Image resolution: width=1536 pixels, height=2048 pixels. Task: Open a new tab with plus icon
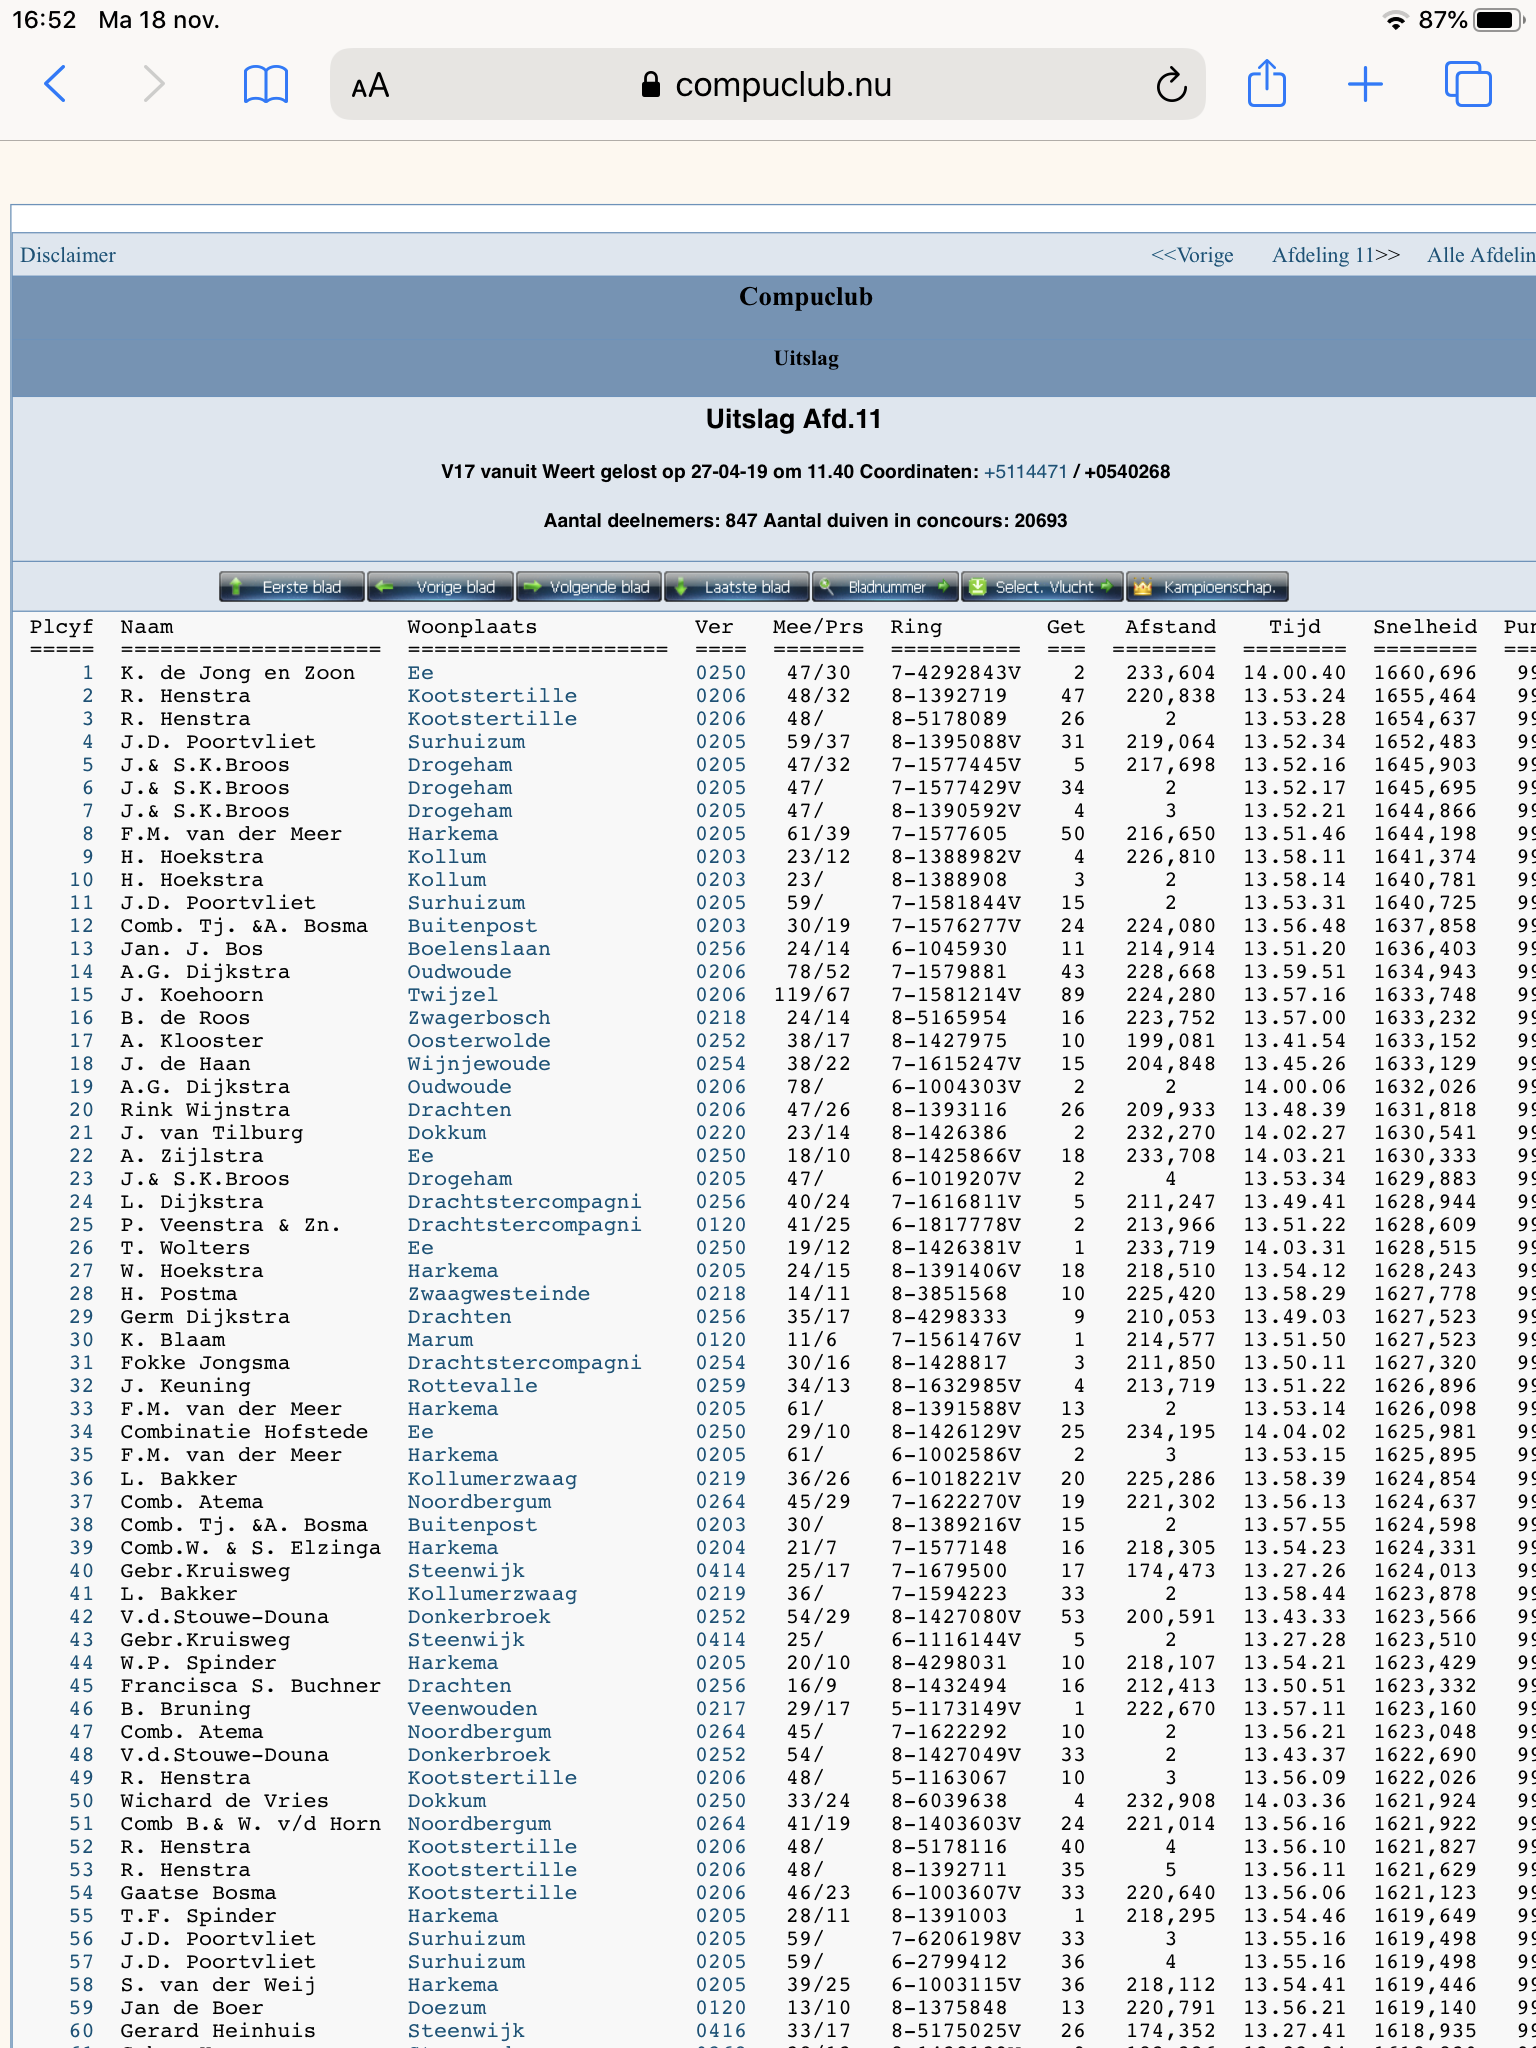pyautogui.click(x=1365, y=84)
